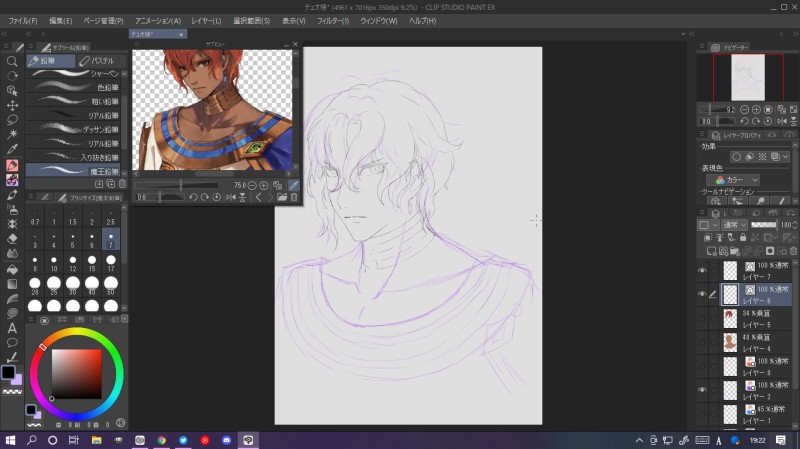
Task: Select the pink Pencil tool icon
Action: click(x=12, y=165)
